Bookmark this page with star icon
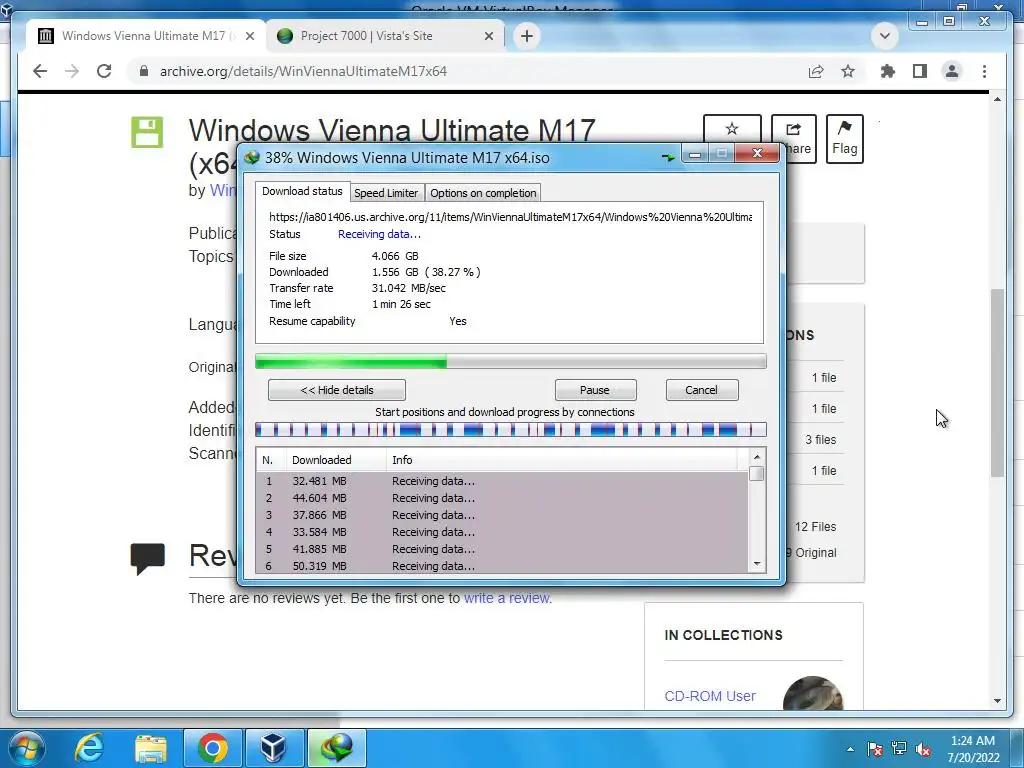The height and width of the screenshot is (768, 1024). click(848, 71)
